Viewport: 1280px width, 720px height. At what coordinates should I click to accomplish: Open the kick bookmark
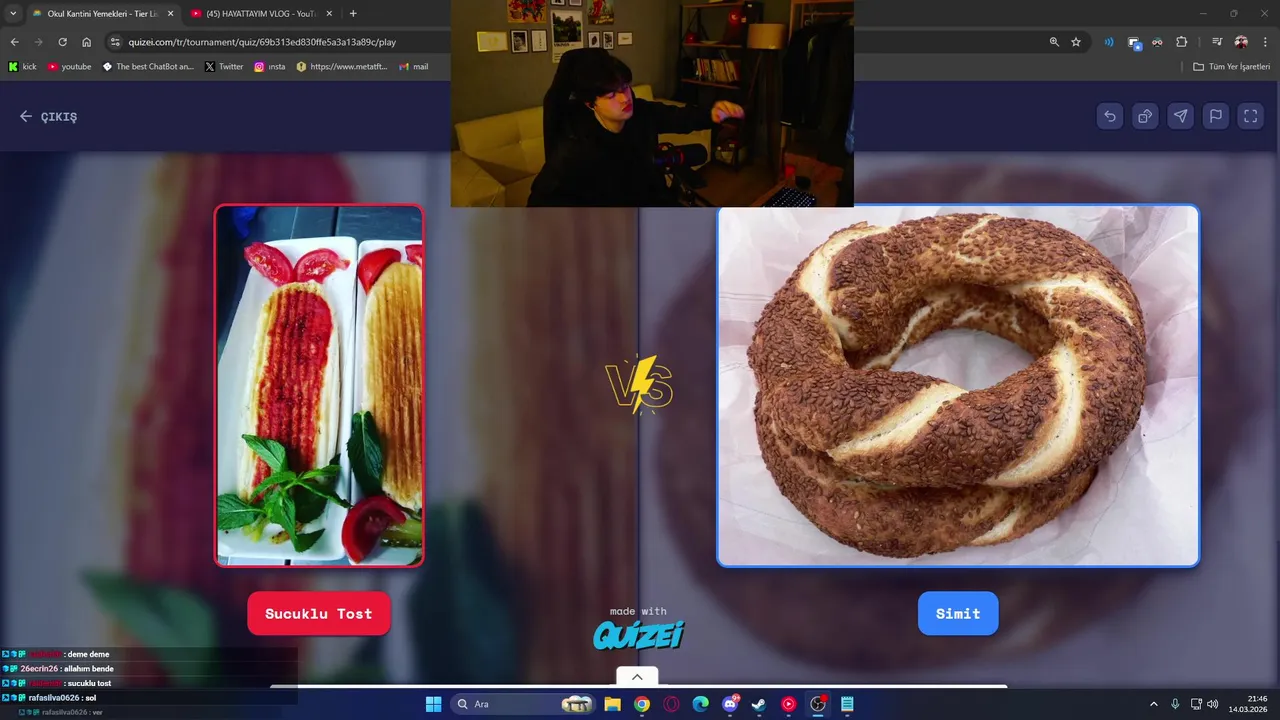(22, 67)
